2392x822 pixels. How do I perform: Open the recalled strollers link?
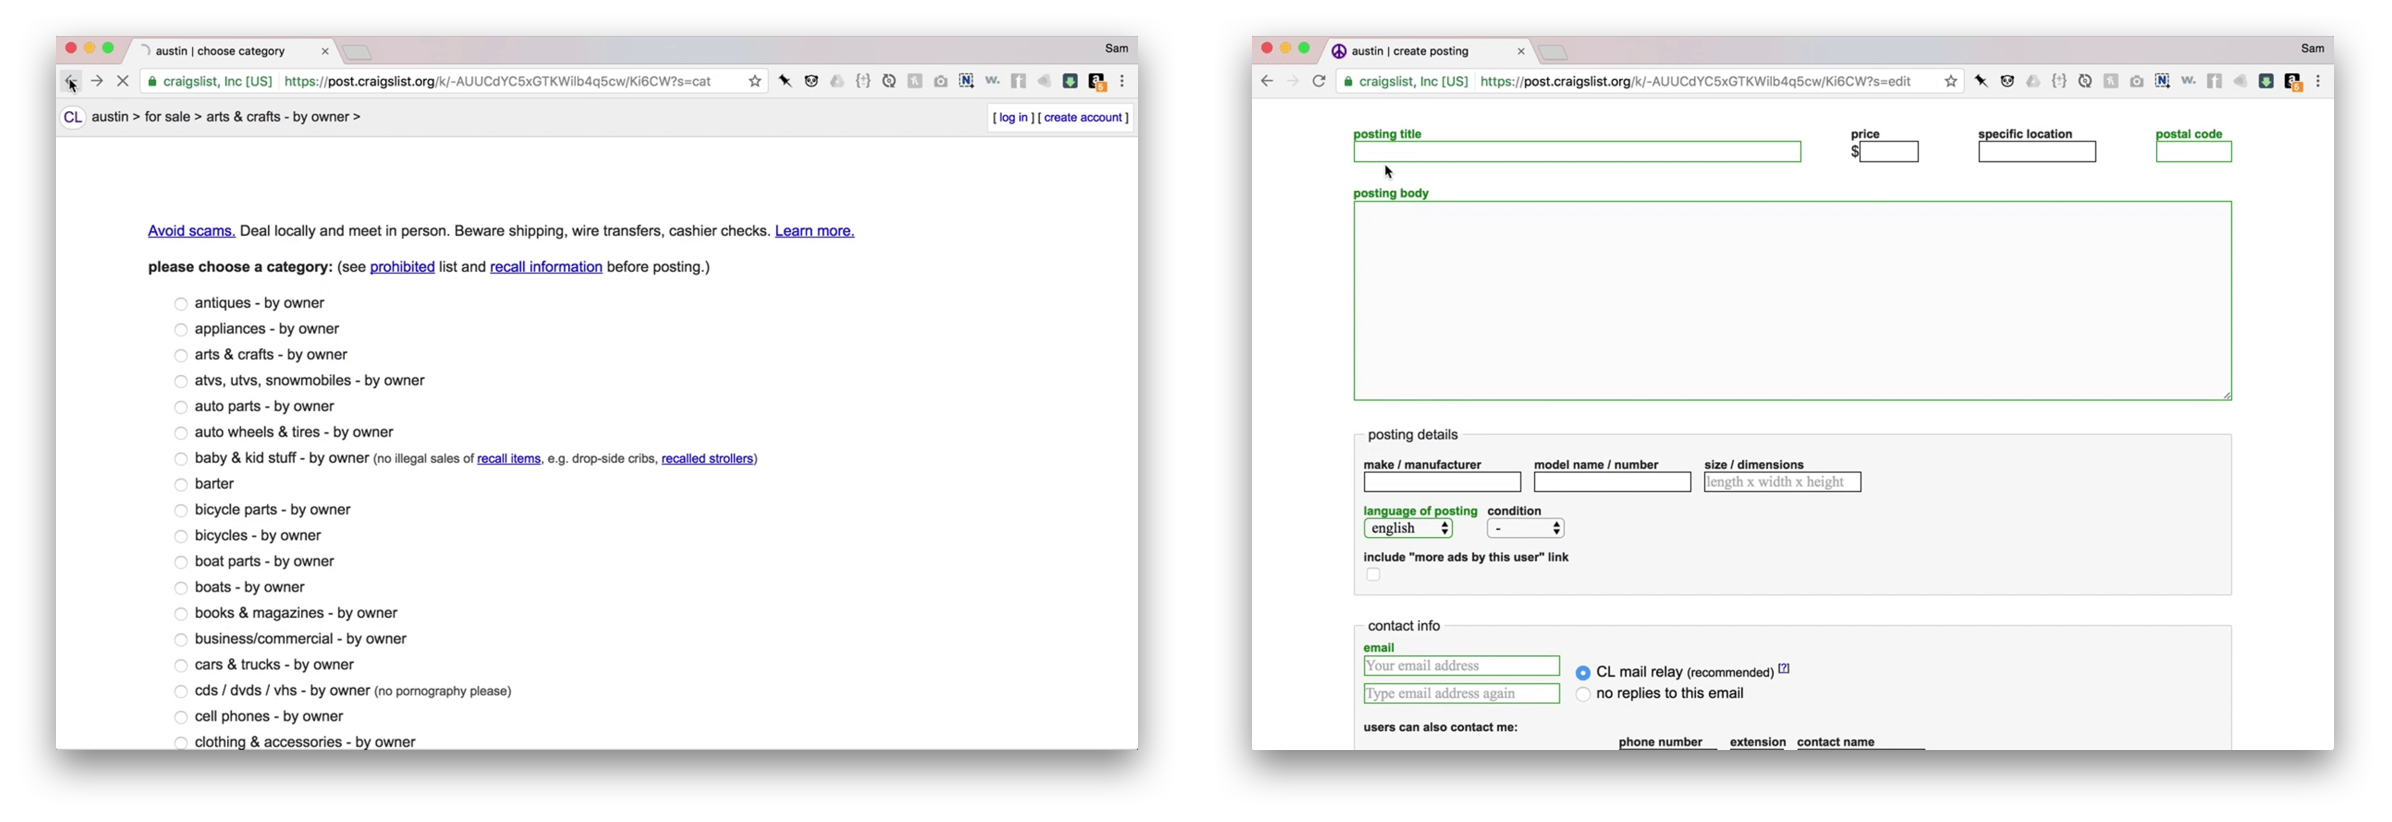tap(707, 459)
